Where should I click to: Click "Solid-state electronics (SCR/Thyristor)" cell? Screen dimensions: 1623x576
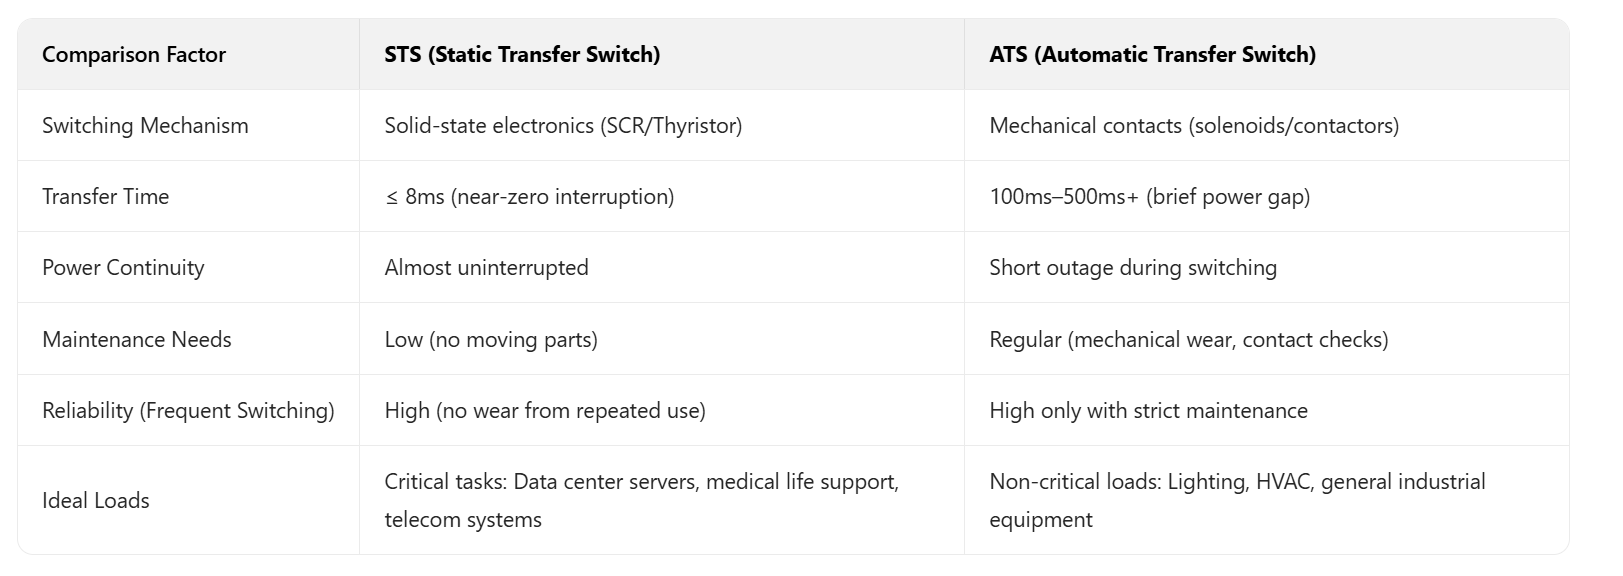click(x=563, y=126)
